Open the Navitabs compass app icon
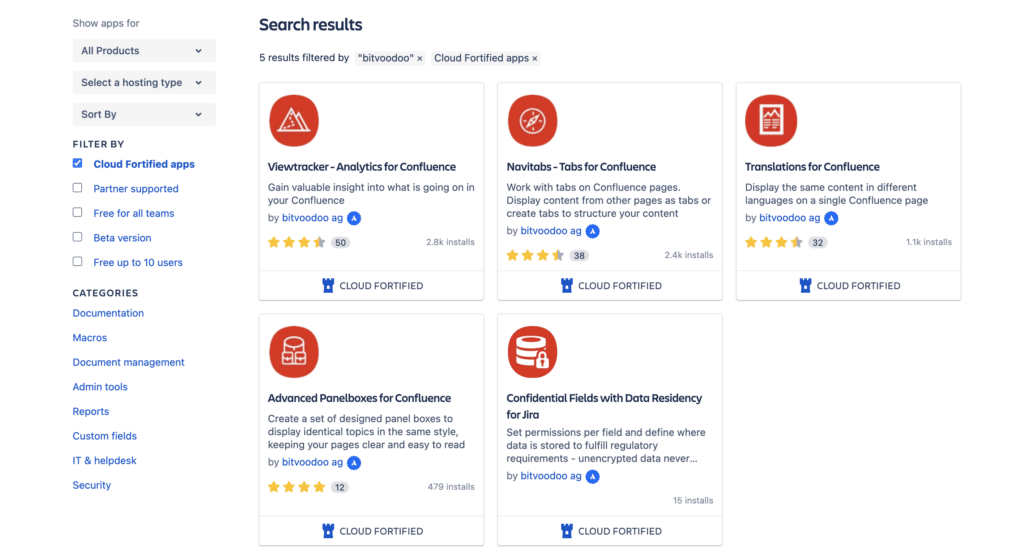The width and height of the screenshot is (1024, 553). click(x=532, y=121)
